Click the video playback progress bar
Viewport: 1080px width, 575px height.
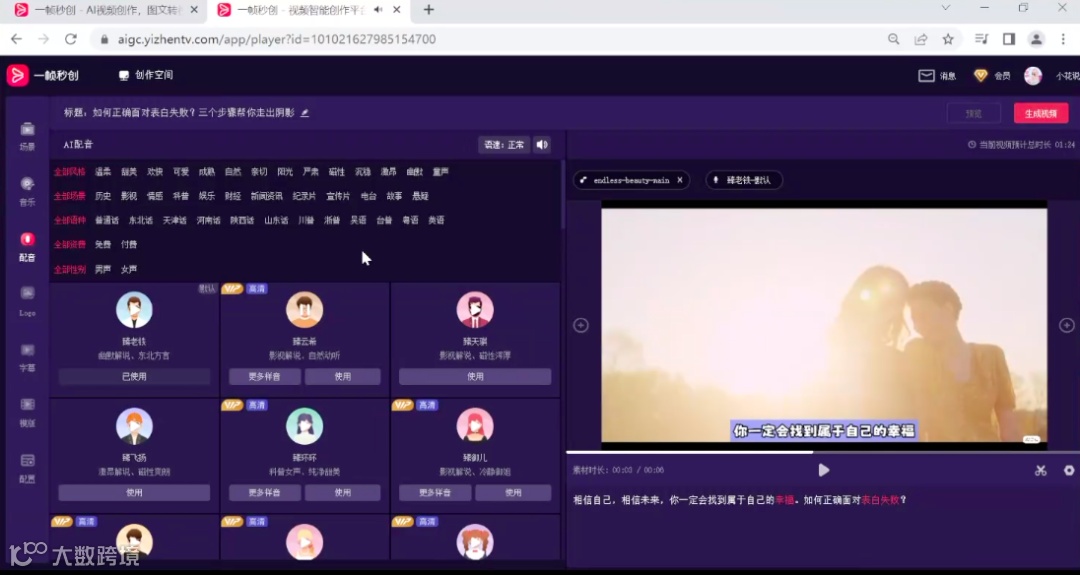pyautogui.click(x=823, y=452)
